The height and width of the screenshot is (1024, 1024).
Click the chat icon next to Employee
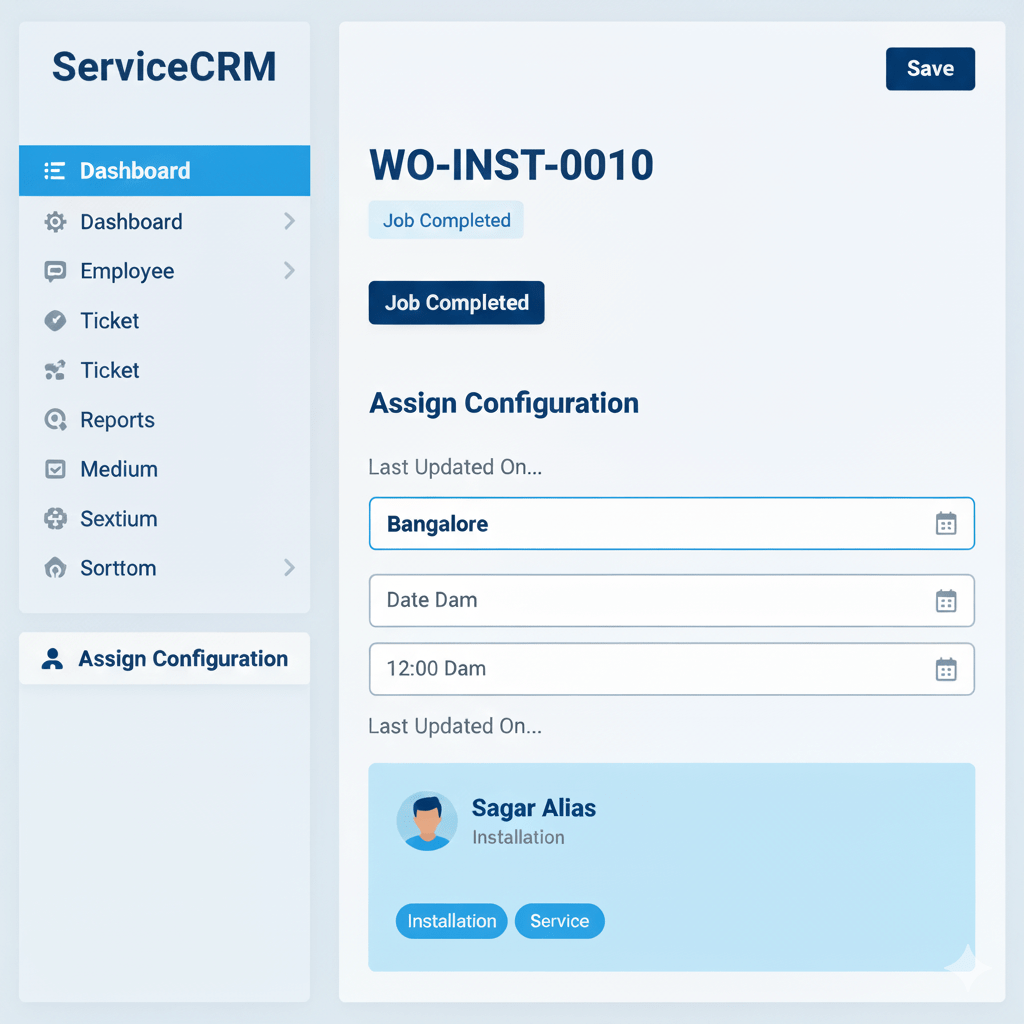(x=55, y=271)
